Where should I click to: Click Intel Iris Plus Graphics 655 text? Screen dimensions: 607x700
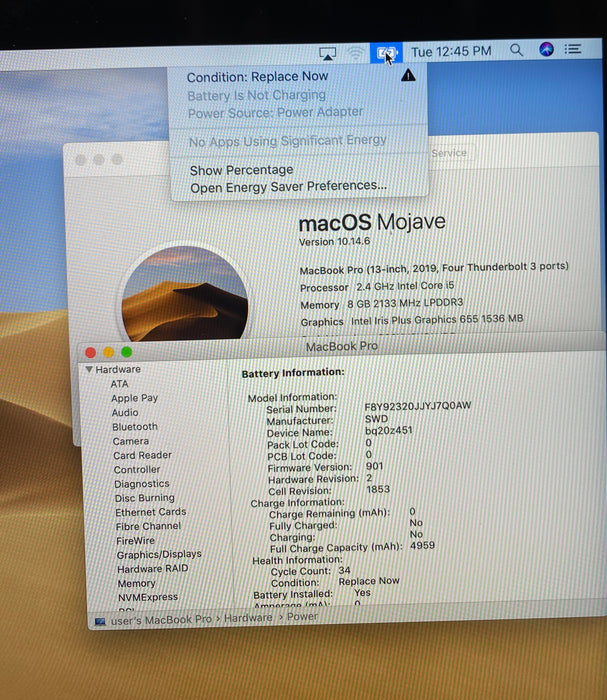click(437, 320)
